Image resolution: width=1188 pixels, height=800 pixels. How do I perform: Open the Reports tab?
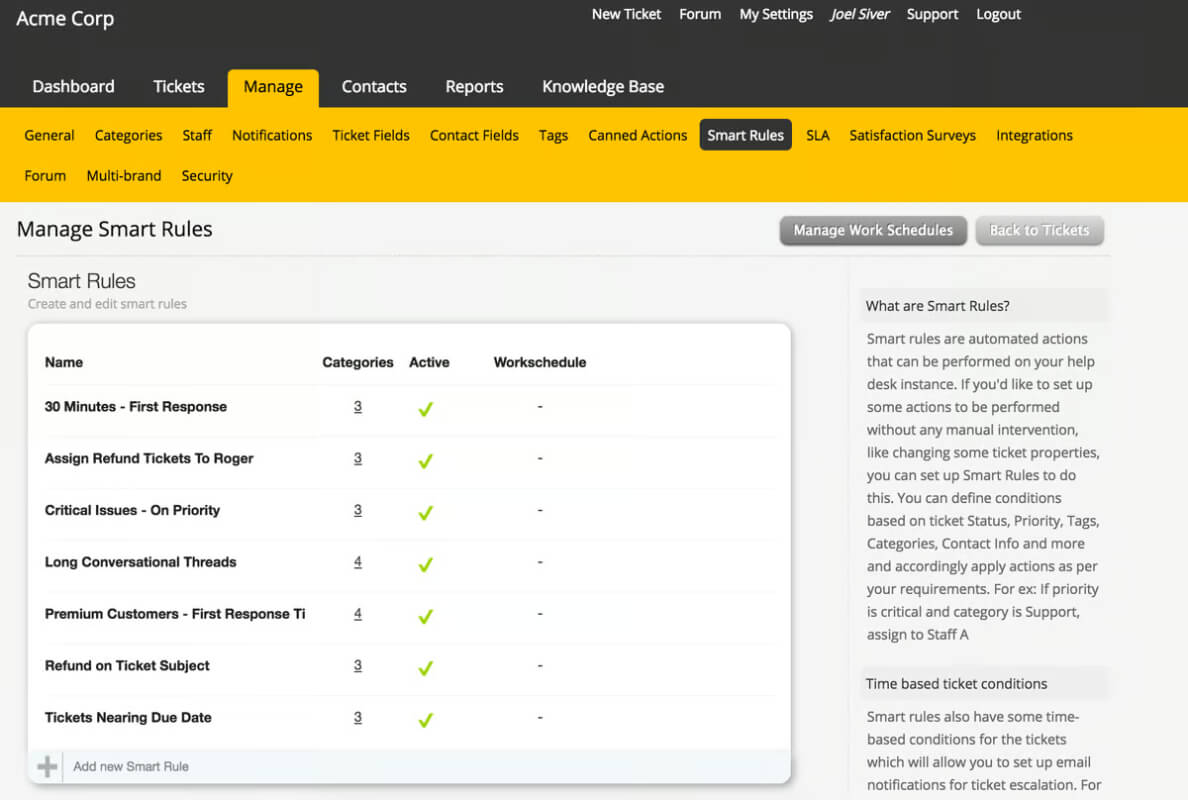coord(474,86)
